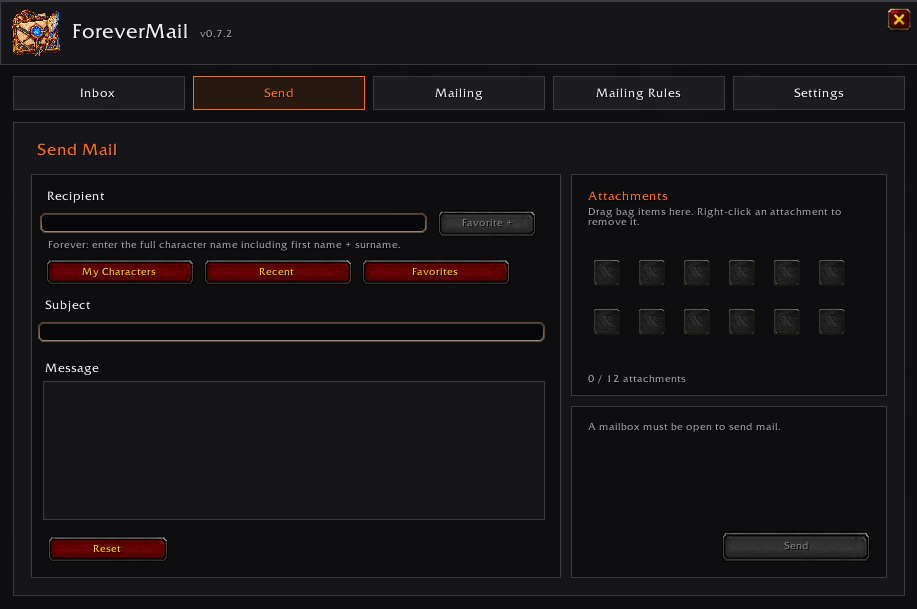Open the Settings tab
The height and width of the screenshot is (609, 917).
pyautogui.click(x=819, y=93)
